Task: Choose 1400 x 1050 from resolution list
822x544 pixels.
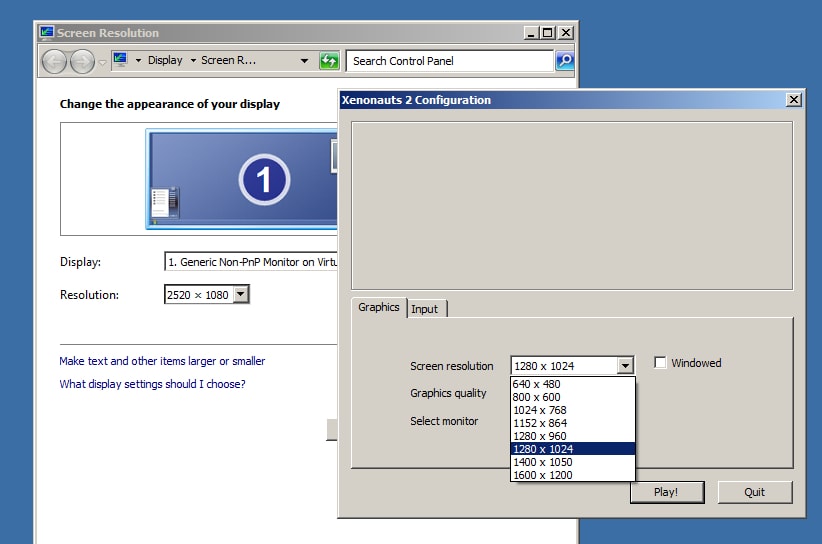Action: point(572,462)
